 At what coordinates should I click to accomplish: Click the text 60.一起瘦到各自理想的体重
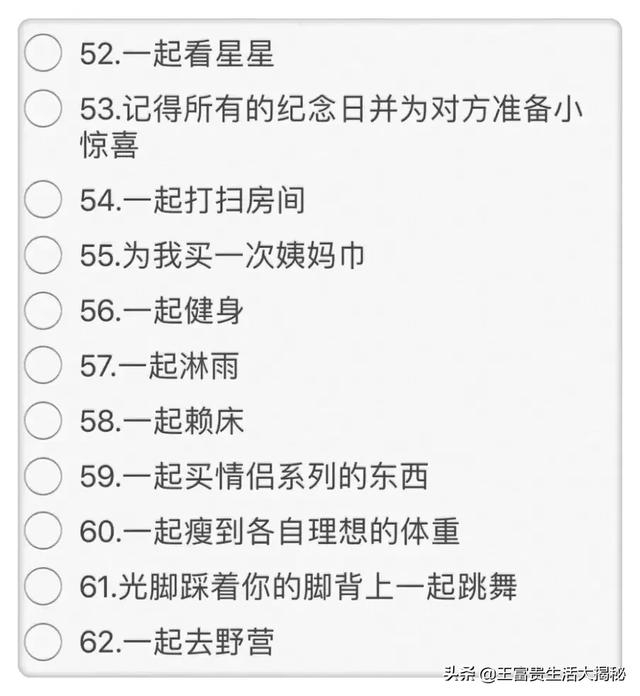point(270,531)
